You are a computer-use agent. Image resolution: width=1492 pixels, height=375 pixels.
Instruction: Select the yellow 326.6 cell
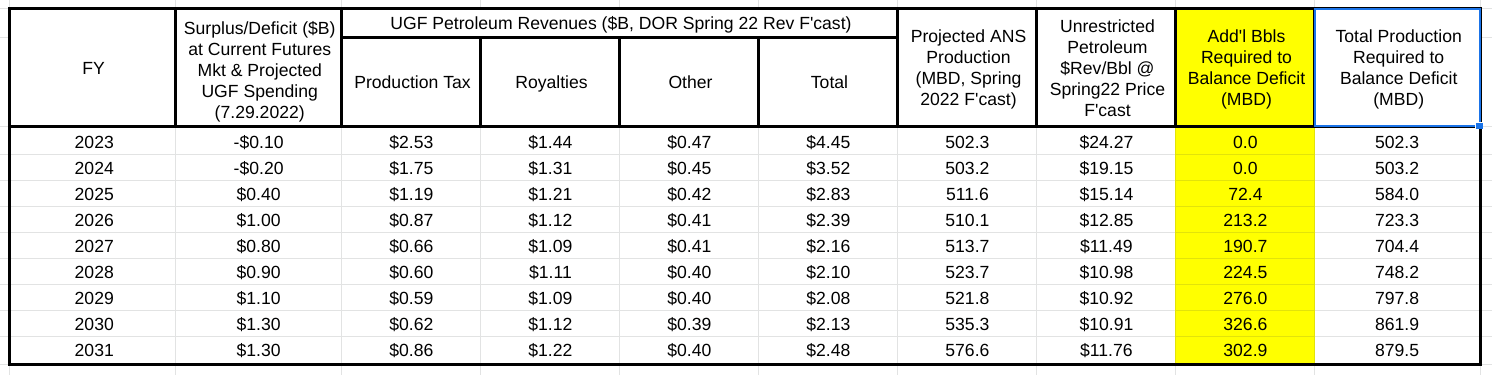click(x=1245, y=323)
